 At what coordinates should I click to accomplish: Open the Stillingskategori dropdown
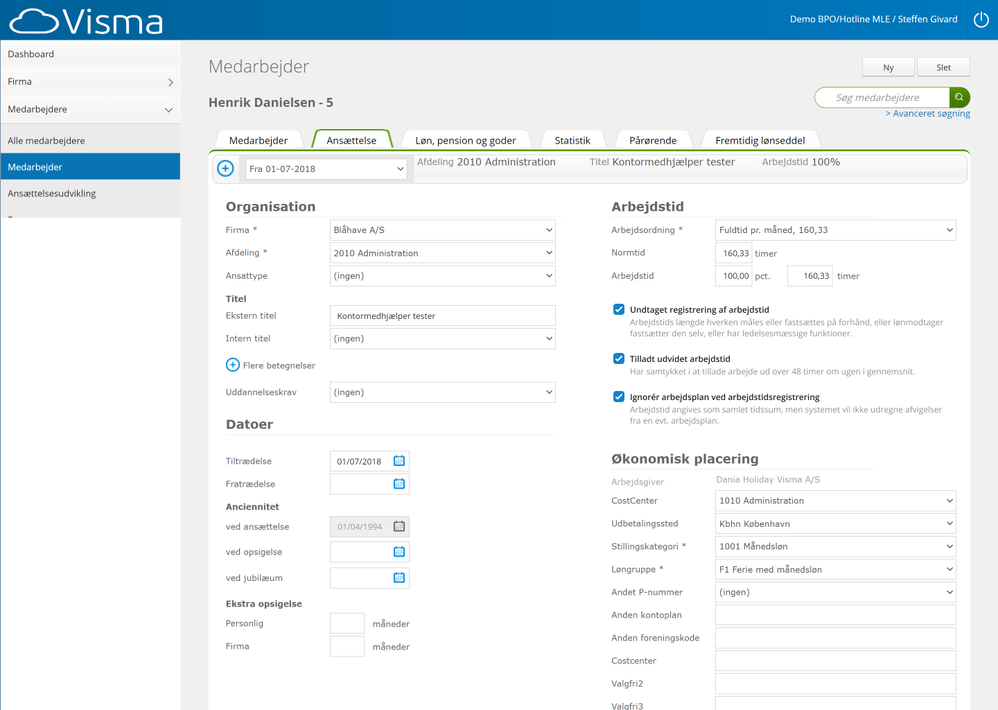(x=836, y=546)
